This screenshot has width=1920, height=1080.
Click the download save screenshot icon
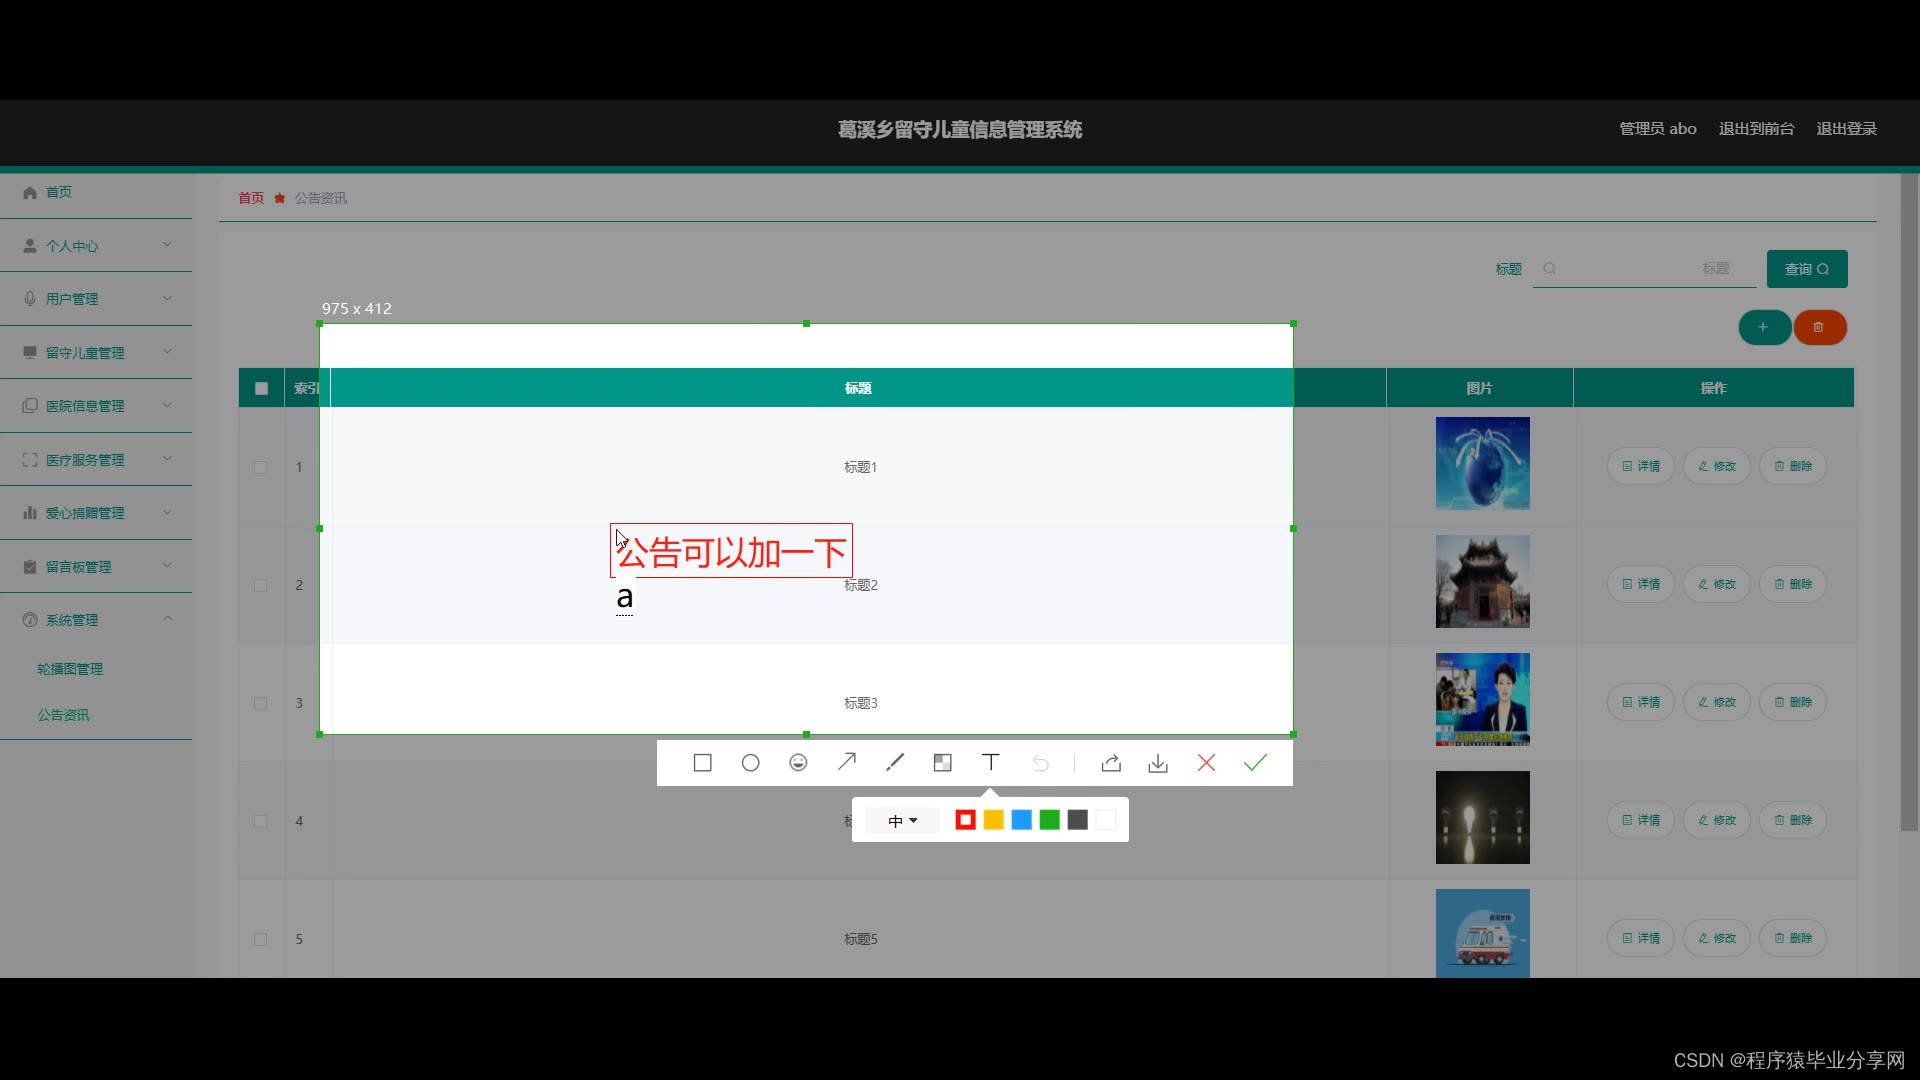[x=1158, y=764]
